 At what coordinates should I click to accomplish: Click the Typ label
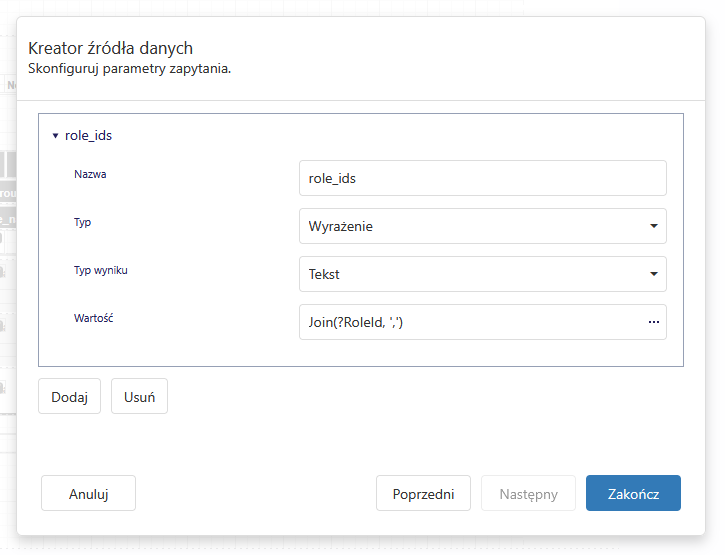click(82, 222)
